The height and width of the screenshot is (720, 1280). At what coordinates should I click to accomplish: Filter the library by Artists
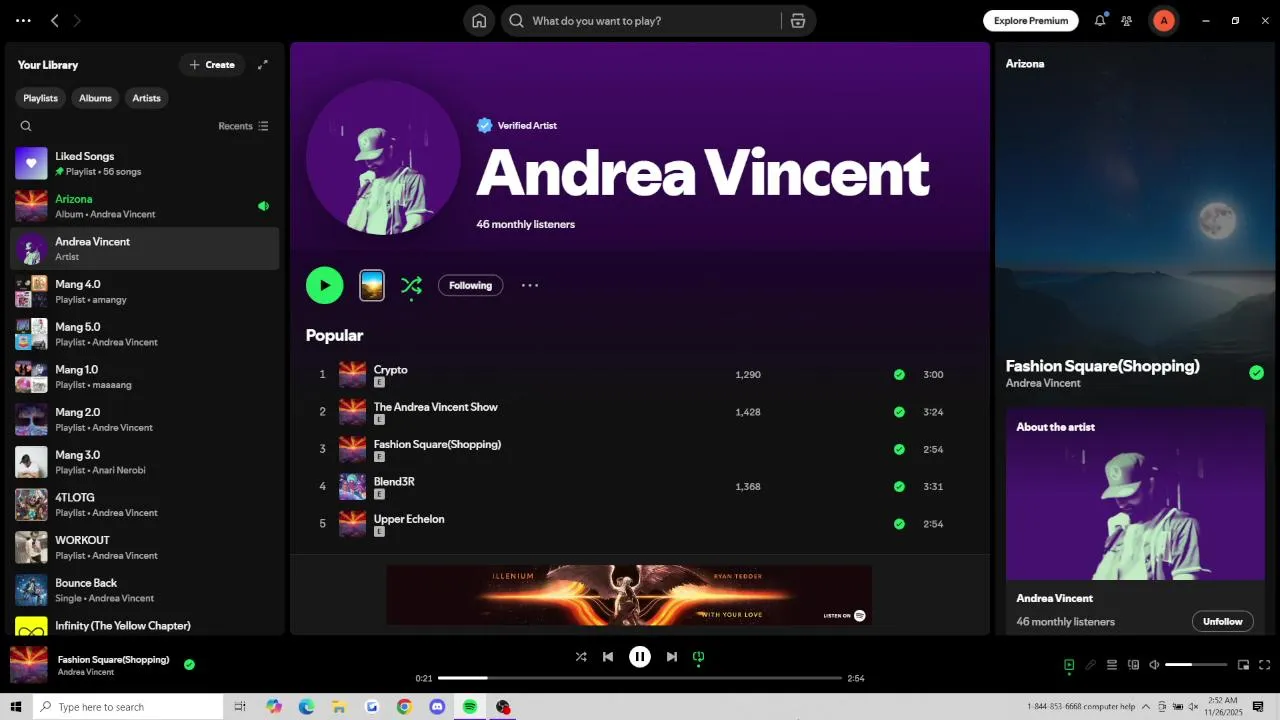(147, 98)
